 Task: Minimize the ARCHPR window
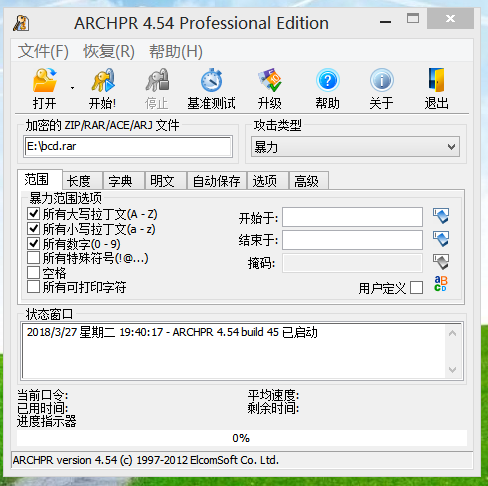point(385,22)
